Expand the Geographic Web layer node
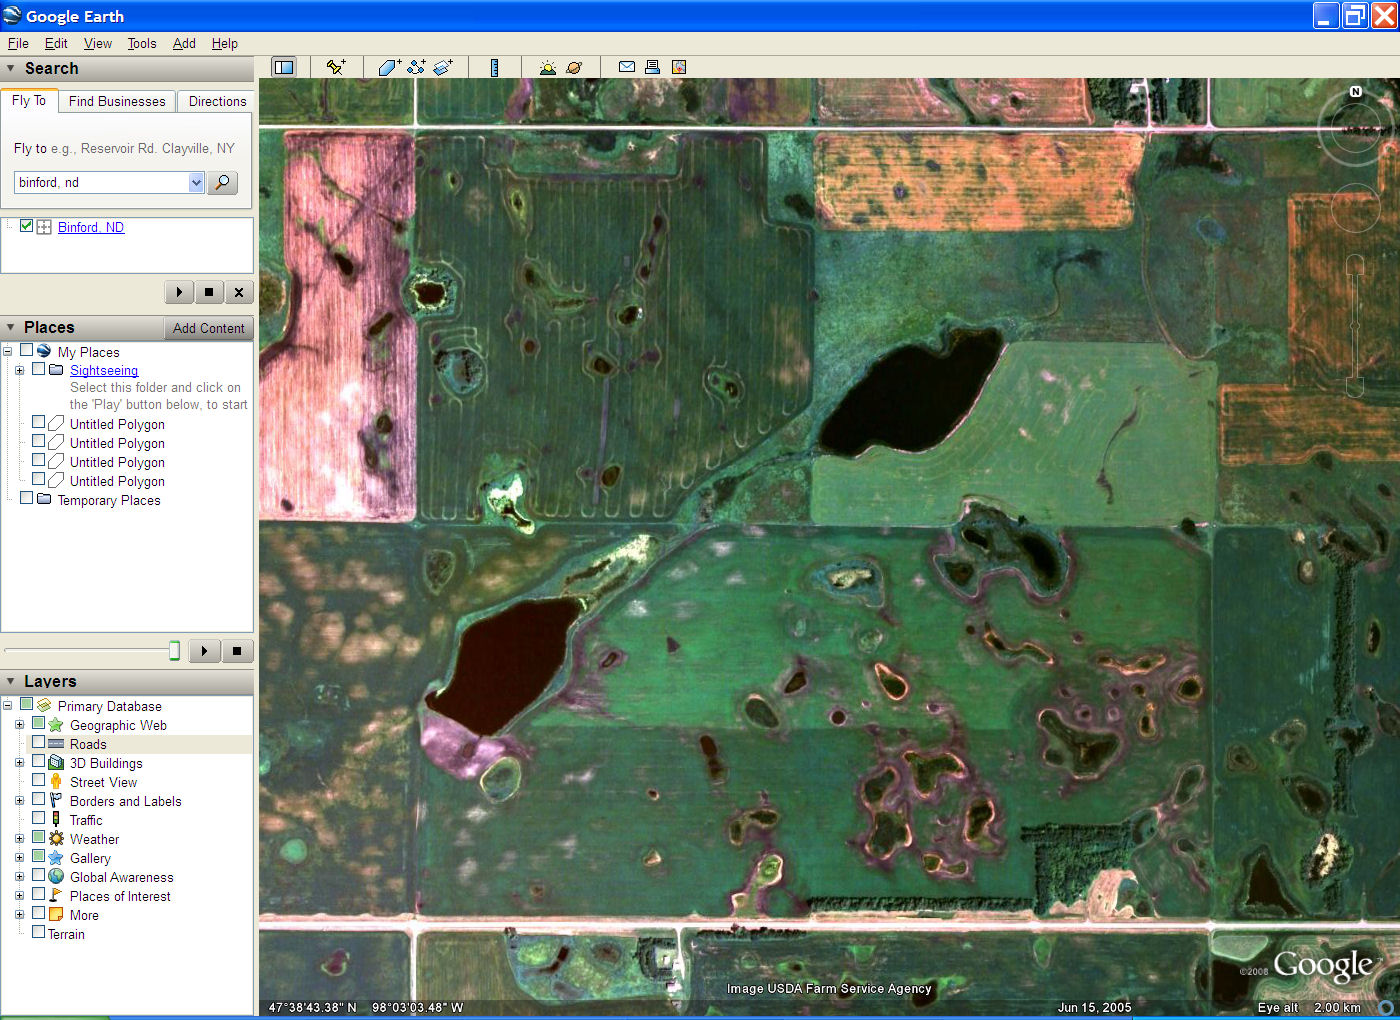Viewport: 1400px width, 1020px height. click(x=19, y=724)
